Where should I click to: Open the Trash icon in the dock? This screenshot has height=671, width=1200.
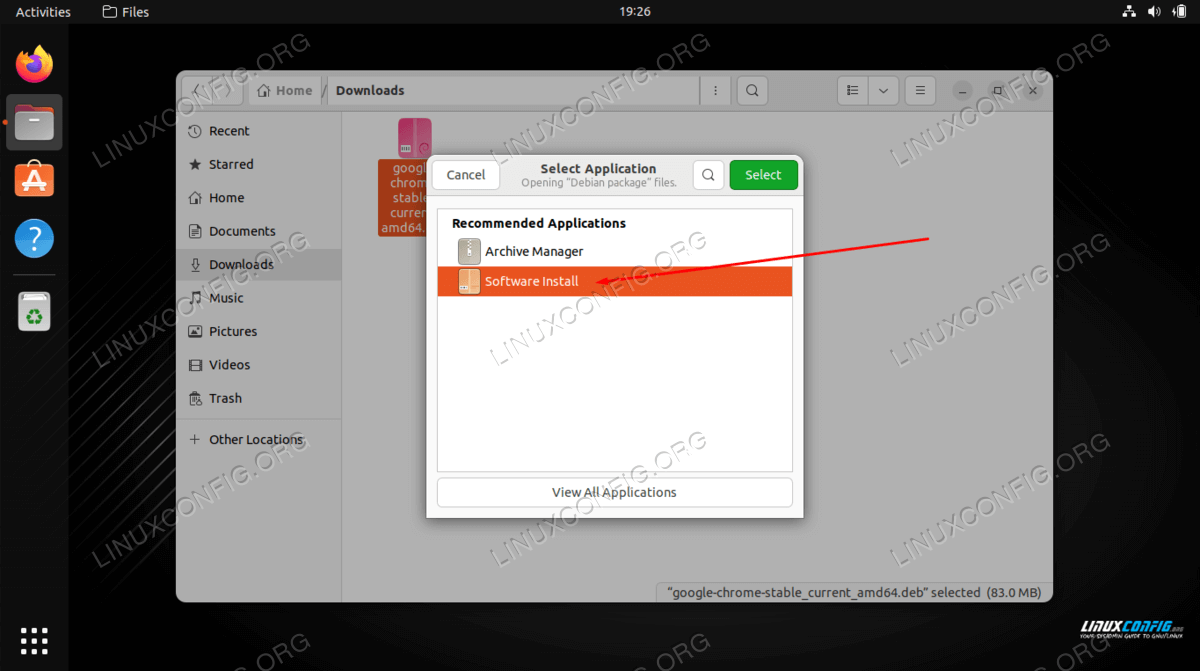pyautogui.click(x=34, y=310)
